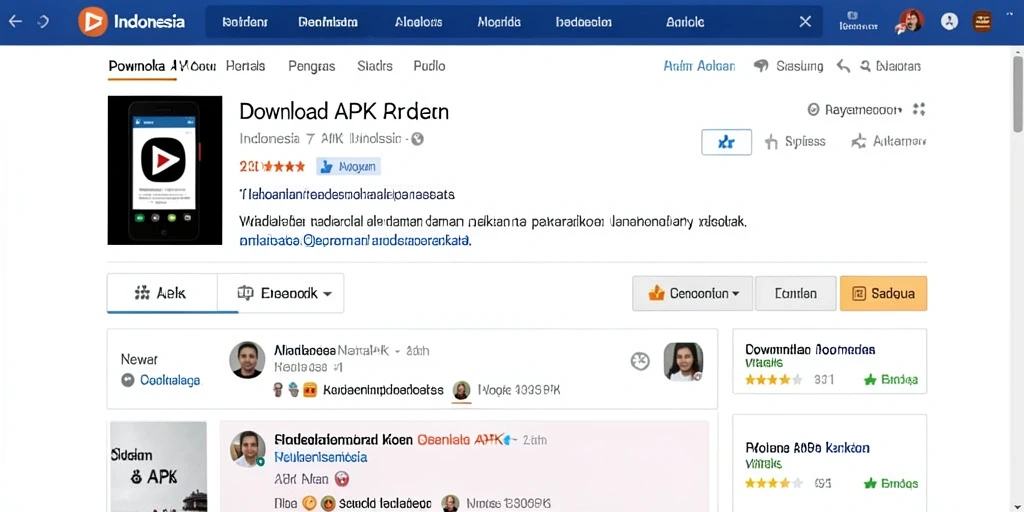The height and width of the screenshot is (512, 1024).
Task: Open the profile avatar in header
Action: click(x=911, y=21)
